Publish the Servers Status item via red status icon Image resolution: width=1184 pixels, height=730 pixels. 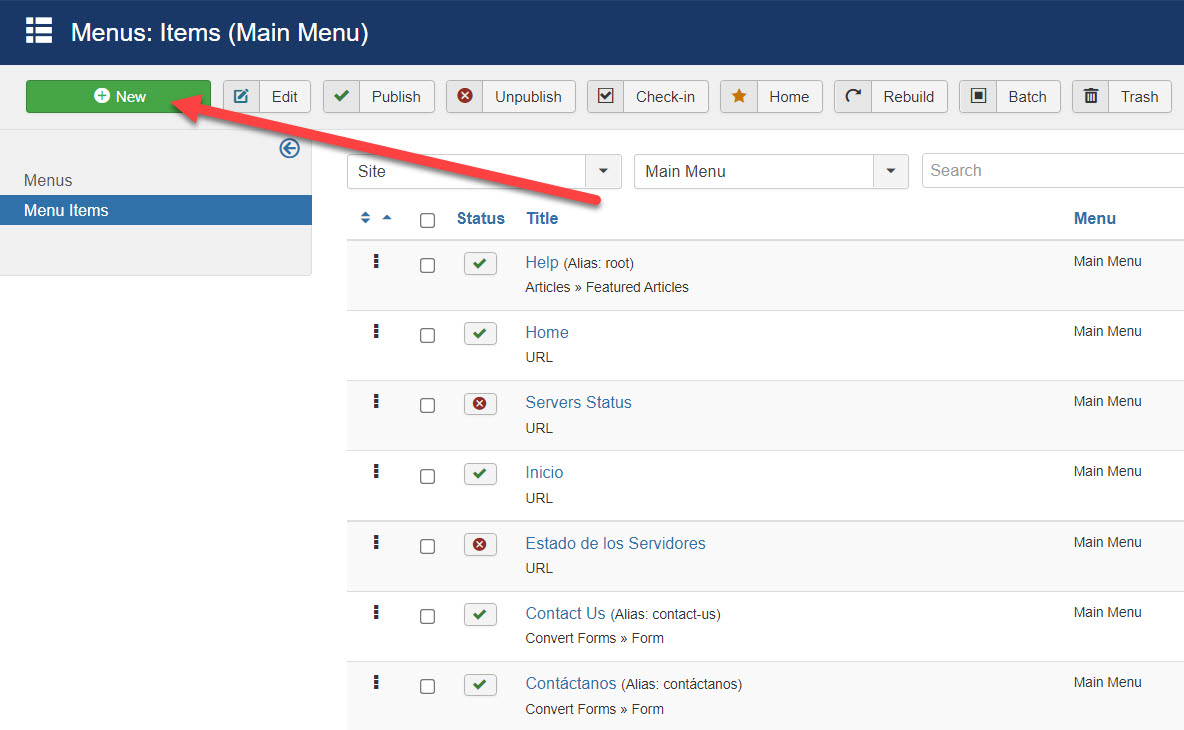[x=480, y=404]
